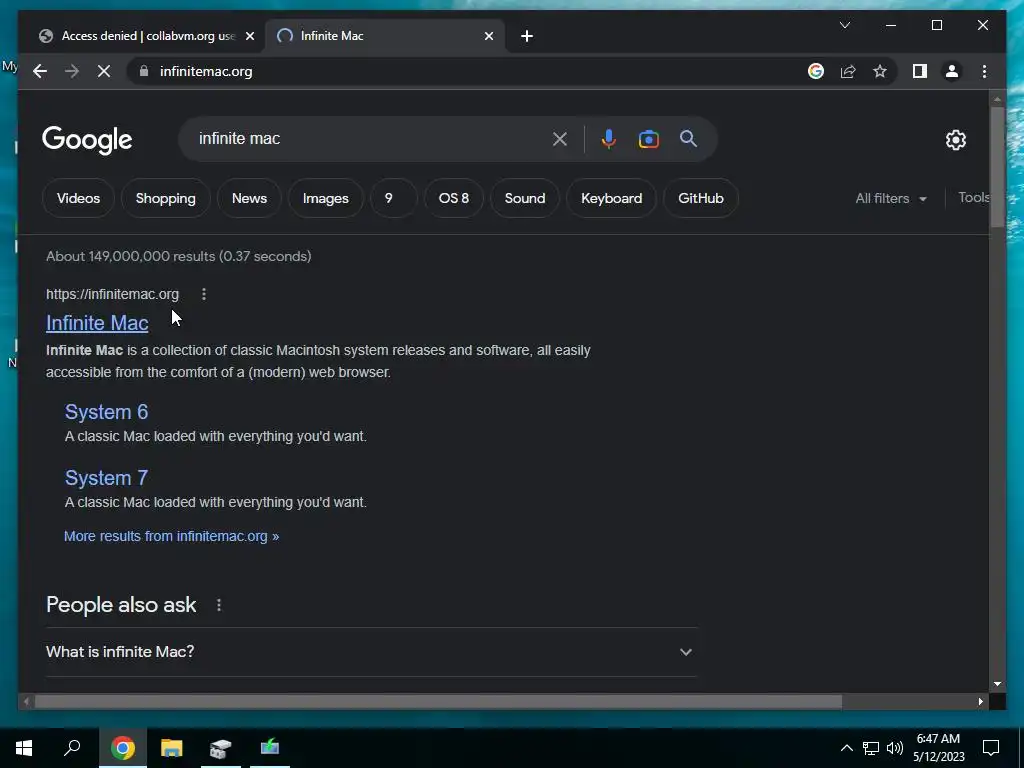
Task: Open a new tab with plus button
Action: pos(527,37)
